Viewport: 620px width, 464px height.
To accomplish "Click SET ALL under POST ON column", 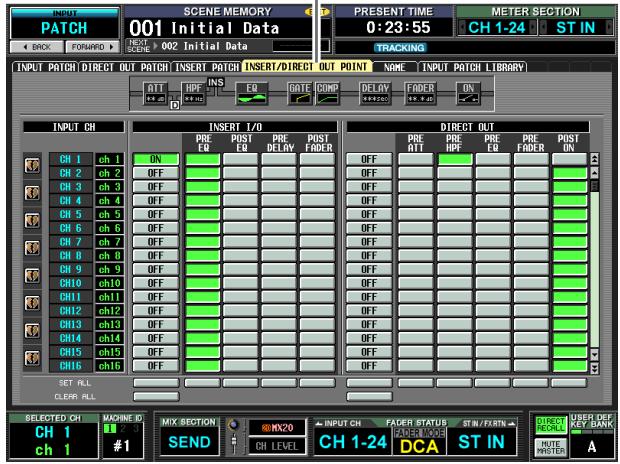I will point(569,383).
